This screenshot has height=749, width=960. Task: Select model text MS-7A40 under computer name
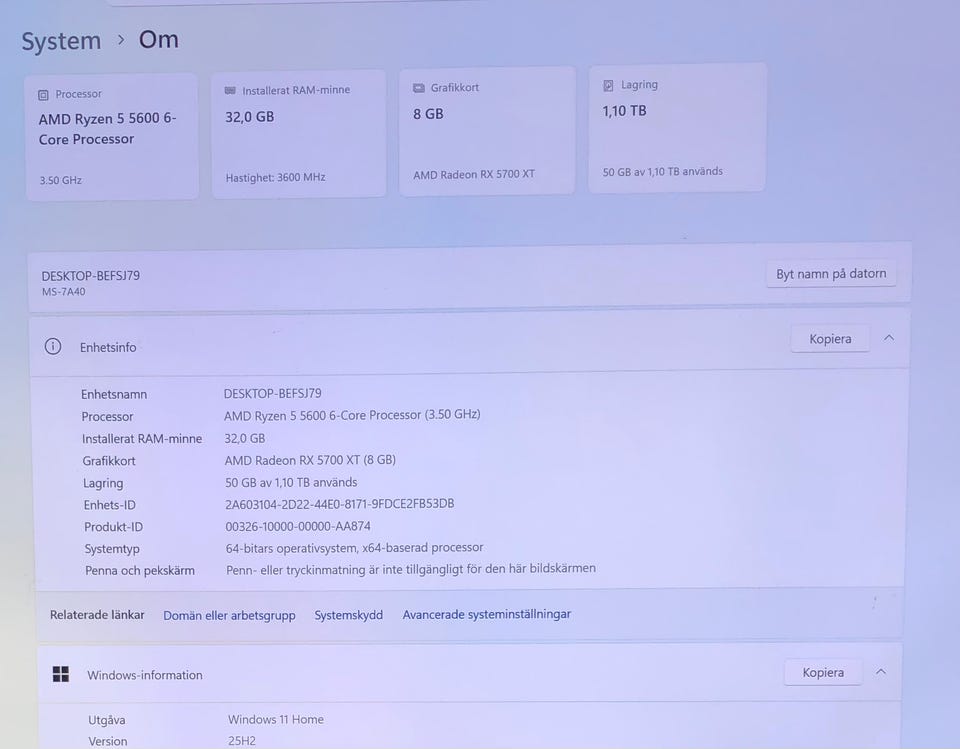64,292
